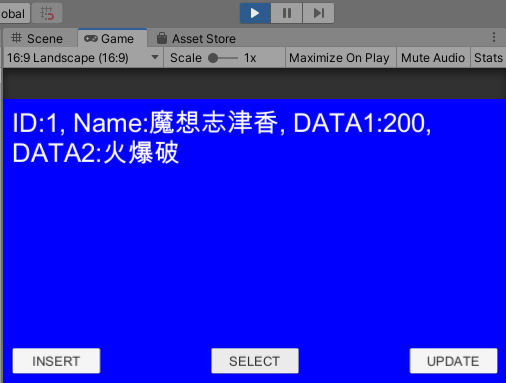Toggle Maximize On Play
Screen dimensions: 506x383
[x=339, y=58]
